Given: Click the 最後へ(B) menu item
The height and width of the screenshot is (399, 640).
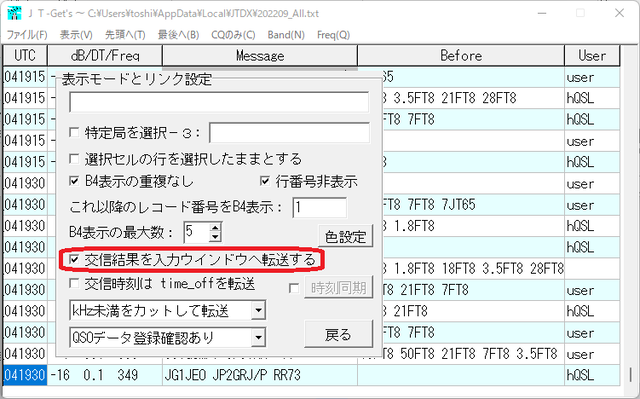Looking at the screenshot, I should click(178, 35).
